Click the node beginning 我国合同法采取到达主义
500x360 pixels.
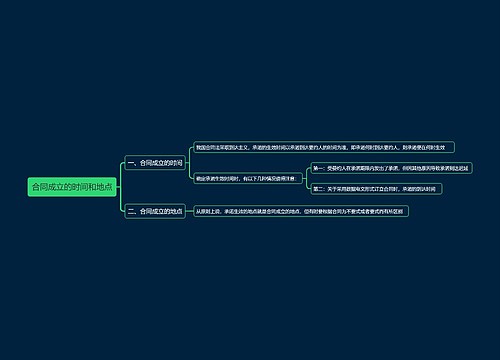tap(324, 147)
